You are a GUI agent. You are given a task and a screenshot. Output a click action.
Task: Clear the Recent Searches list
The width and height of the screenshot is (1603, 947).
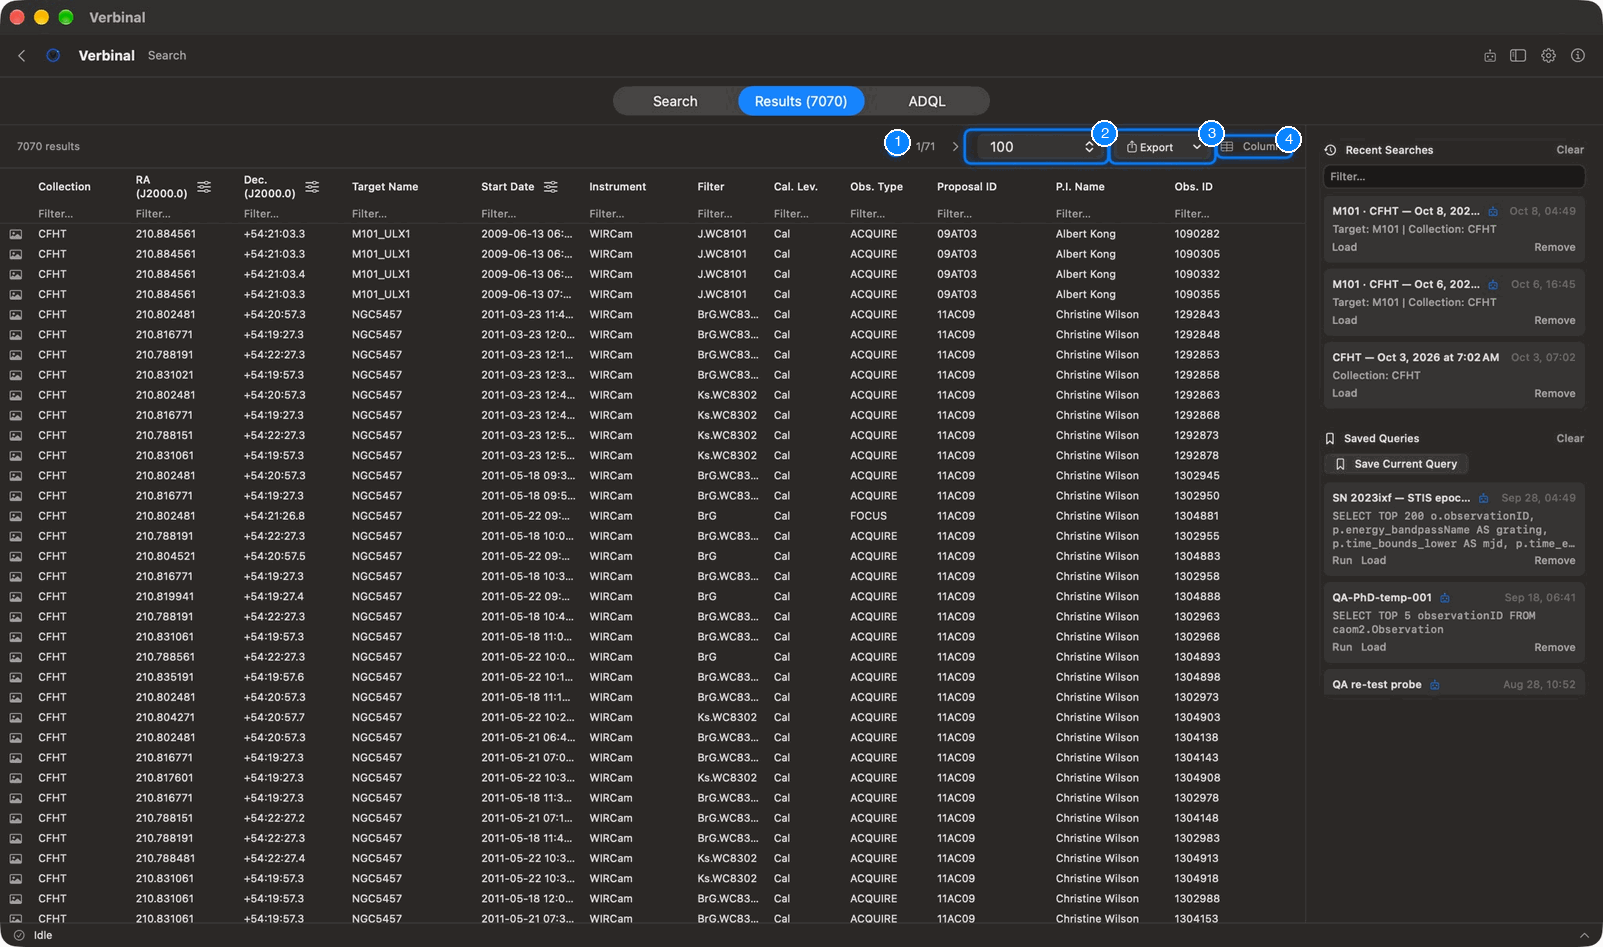tap(1570, 150)
